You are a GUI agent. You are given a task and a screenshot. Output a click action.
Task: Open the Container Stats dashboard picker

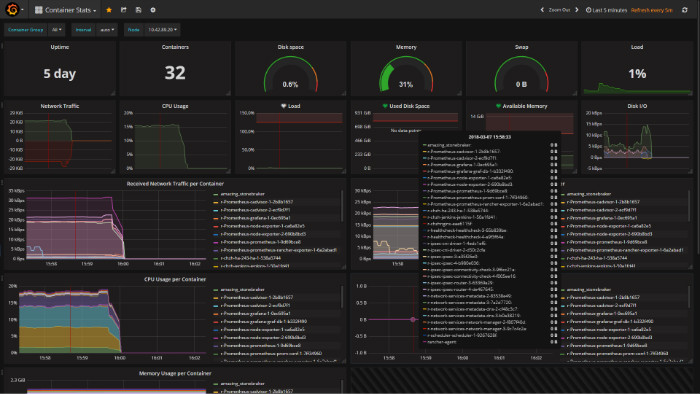(x=66, y=10)
